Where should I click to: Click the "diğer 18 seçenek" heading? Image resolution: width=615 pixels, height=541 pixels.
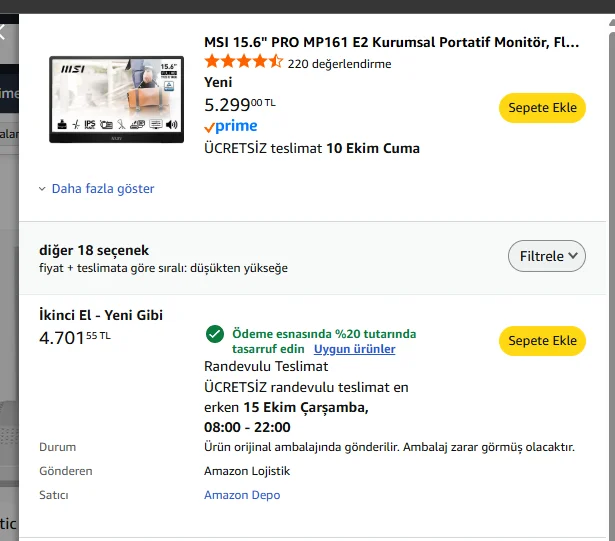click(94, 250)
